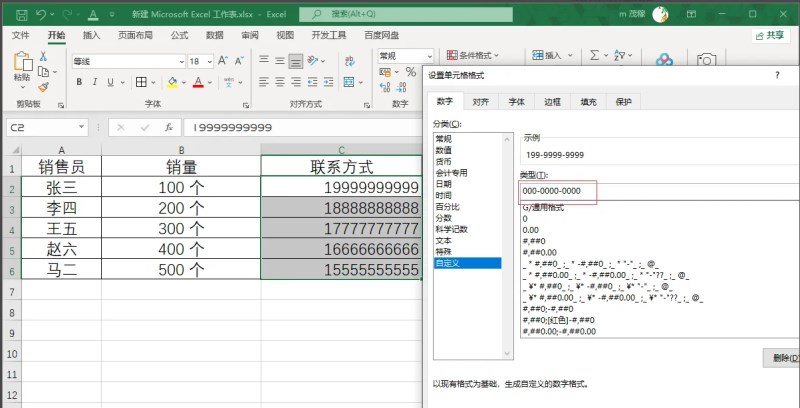Increase decimal places

(x=385, y=87)
